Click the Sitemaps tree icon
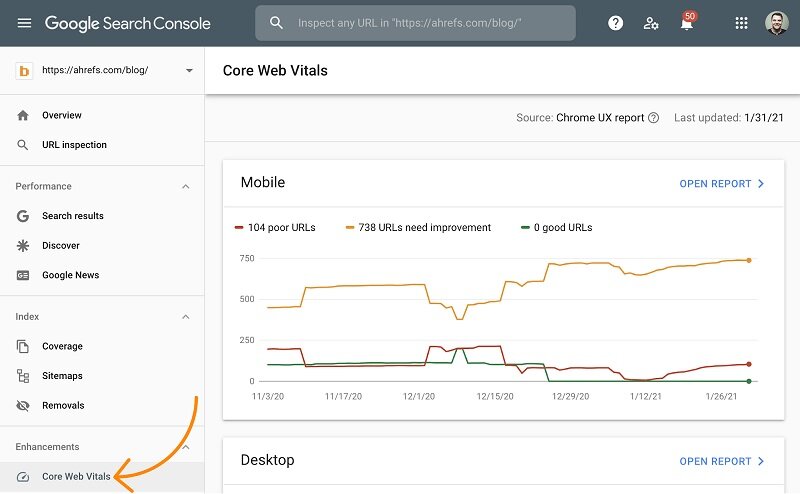Screen dimensions: 800x494 [x=23, y=376]
